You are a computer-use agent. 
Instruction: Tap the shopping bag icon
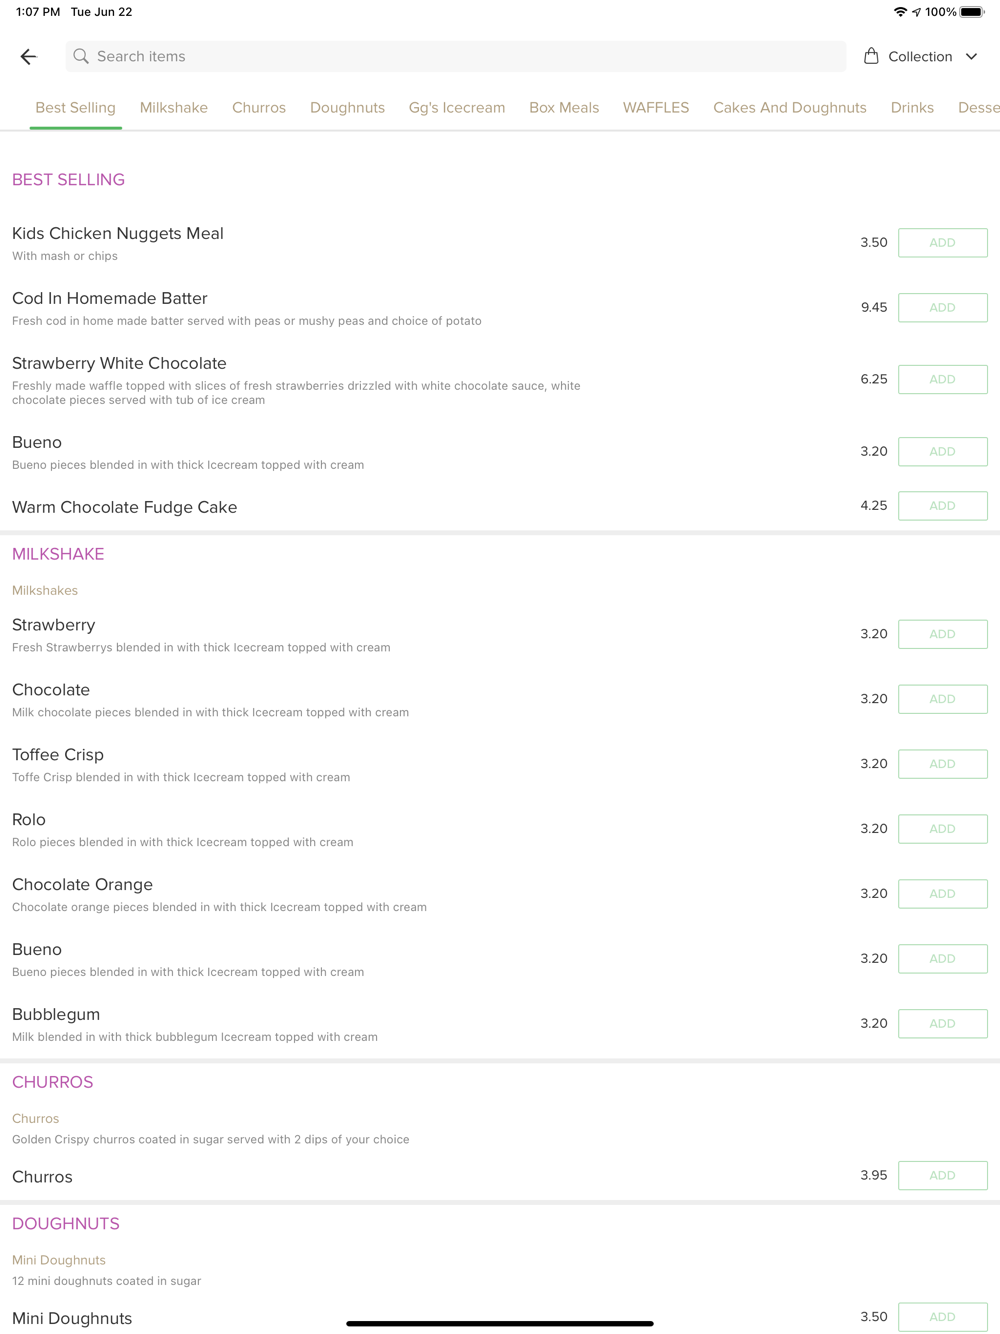871,56
